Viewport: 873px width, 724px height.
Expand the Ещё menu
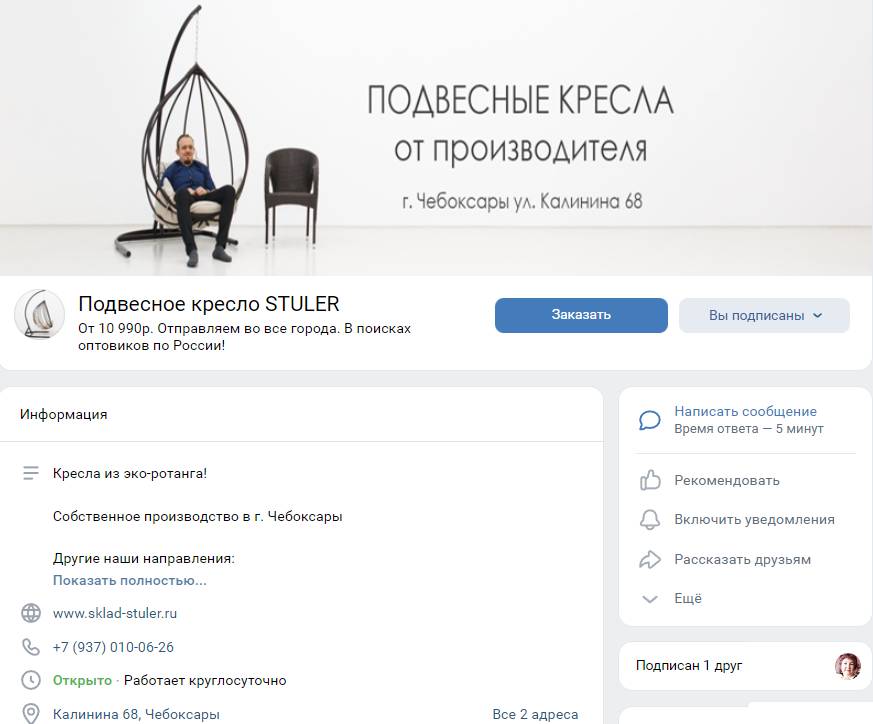(x=688, y=598)
